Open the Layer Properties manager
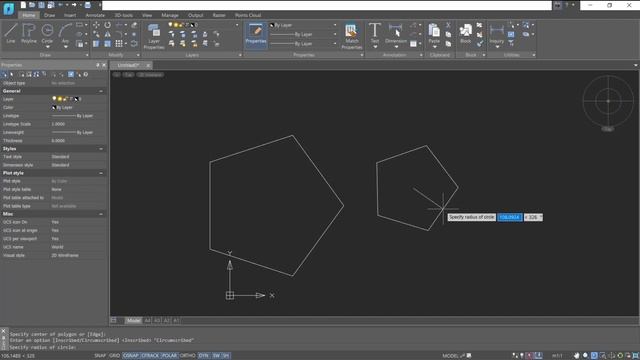Image resolution: width=640 pixels, height=360 pixels. point(154,36)
